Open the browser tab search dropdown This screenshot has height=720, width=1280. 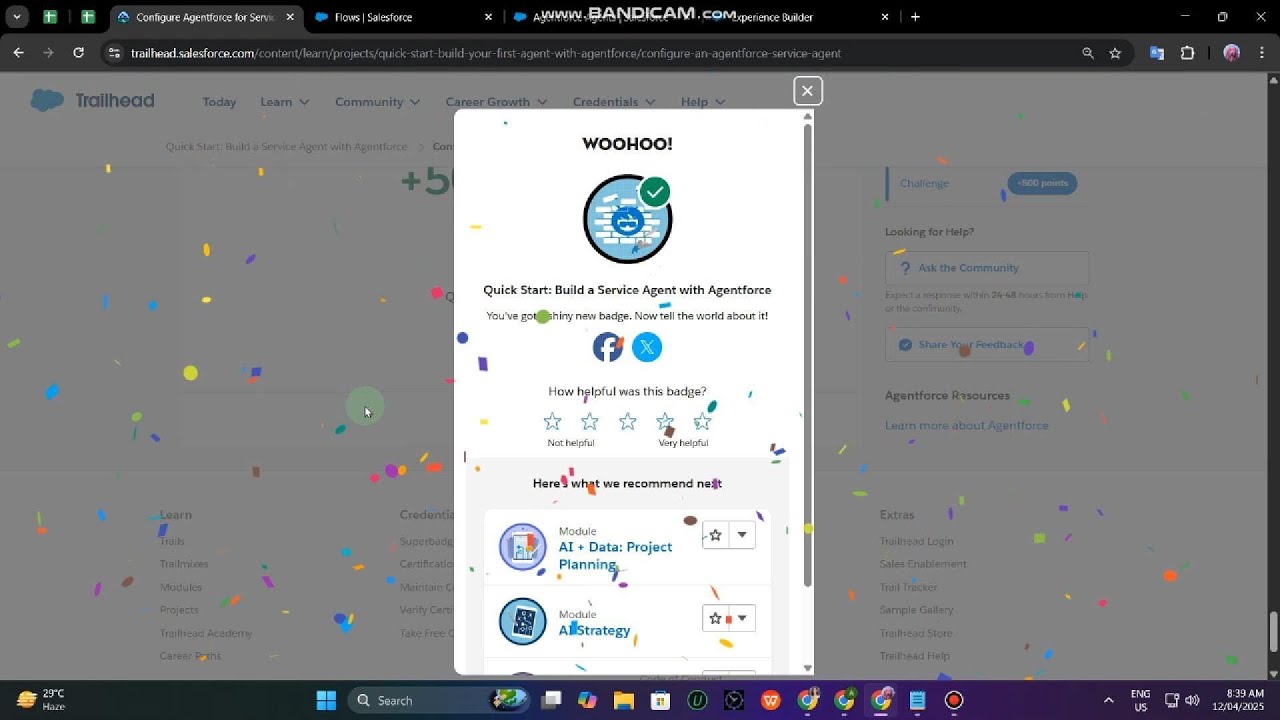click(x=17, y=17)
